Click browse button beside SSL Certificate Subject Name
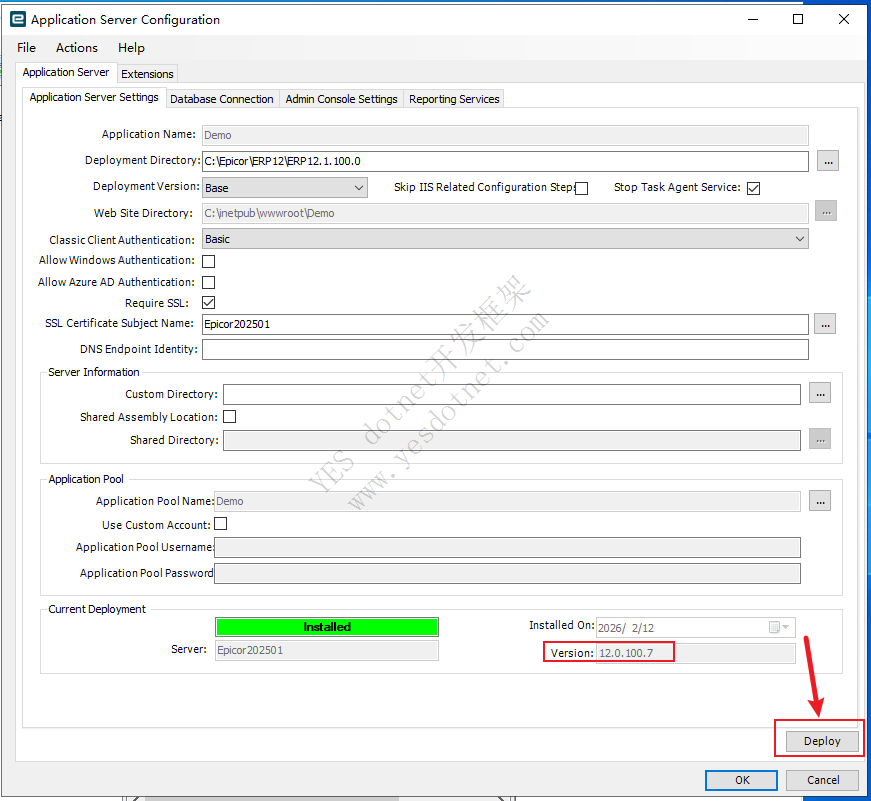 [x=824, y=324]
